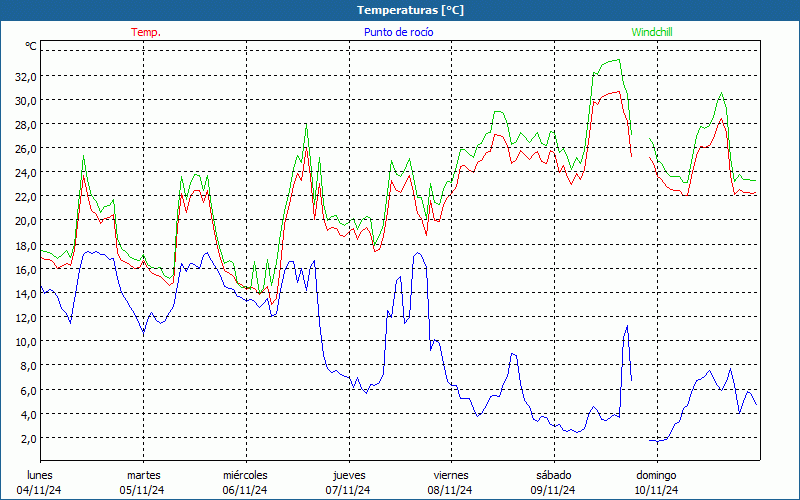Image resolution: width=800 pixels, height=500 pixels.
Task: Click the martes day label
Action: (143, 475)
